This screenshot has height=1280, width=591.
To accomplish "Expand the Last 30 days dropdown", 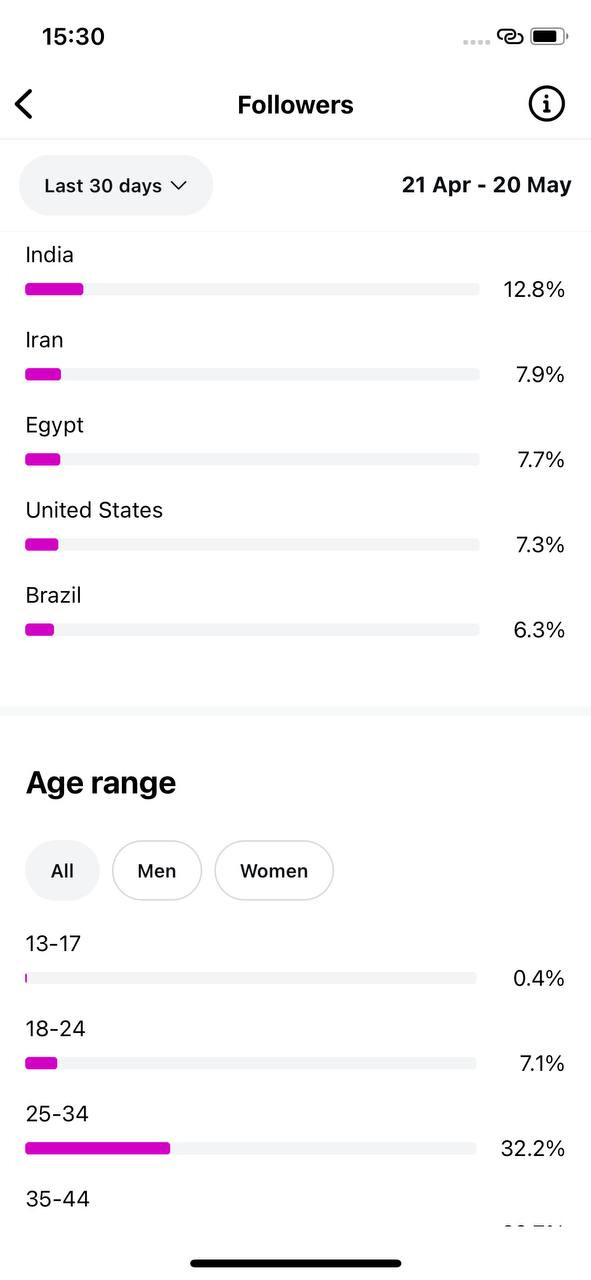I will 116,185.
